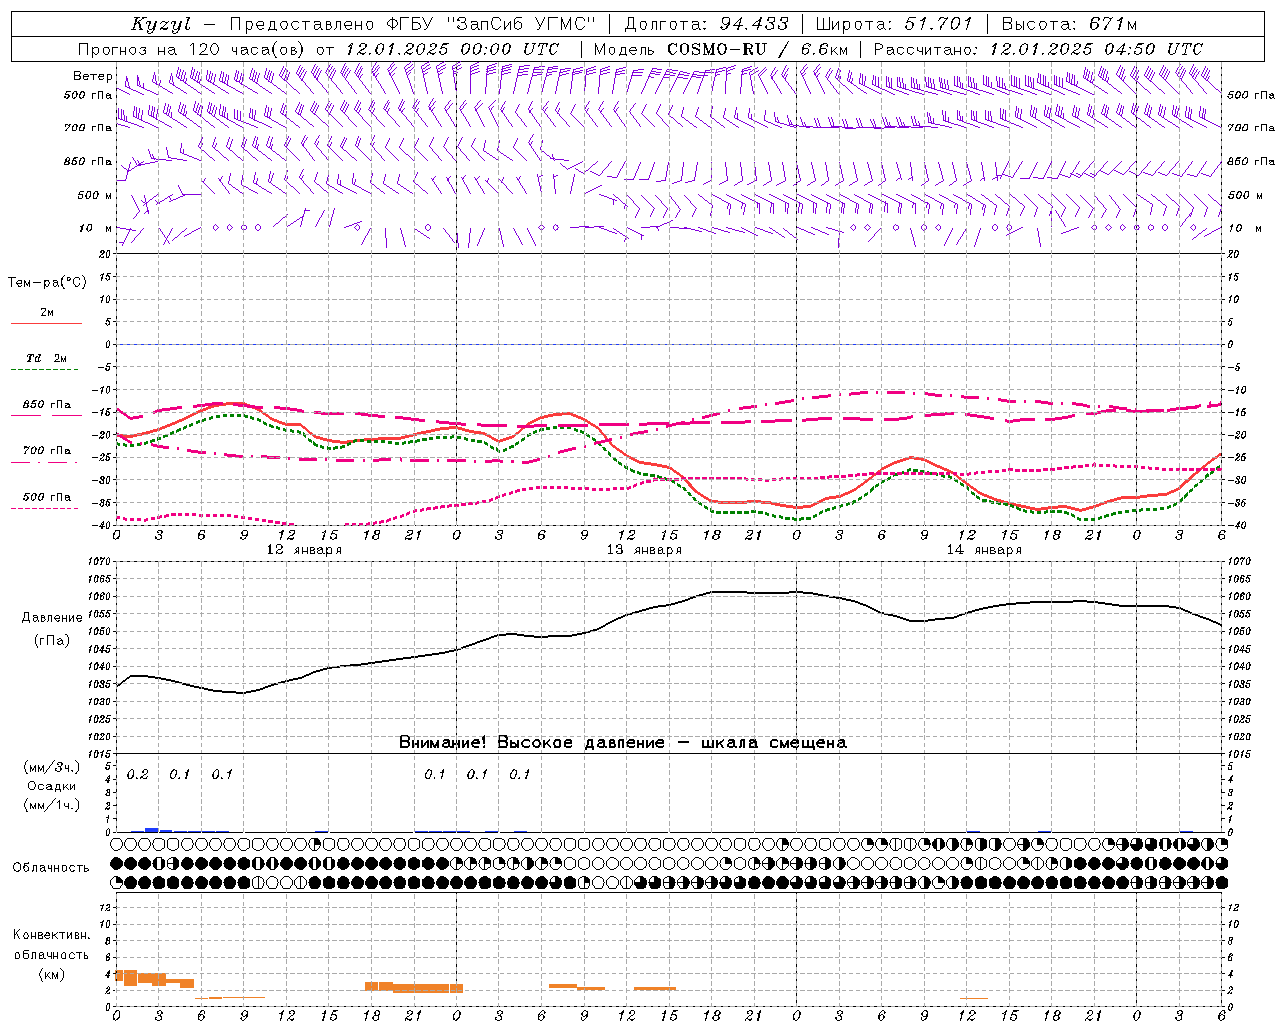Click the warning Внимание! Высокое давление – шкала смещена
The width and height of the screenshot is (1280, 1024).
click(622, 743)
